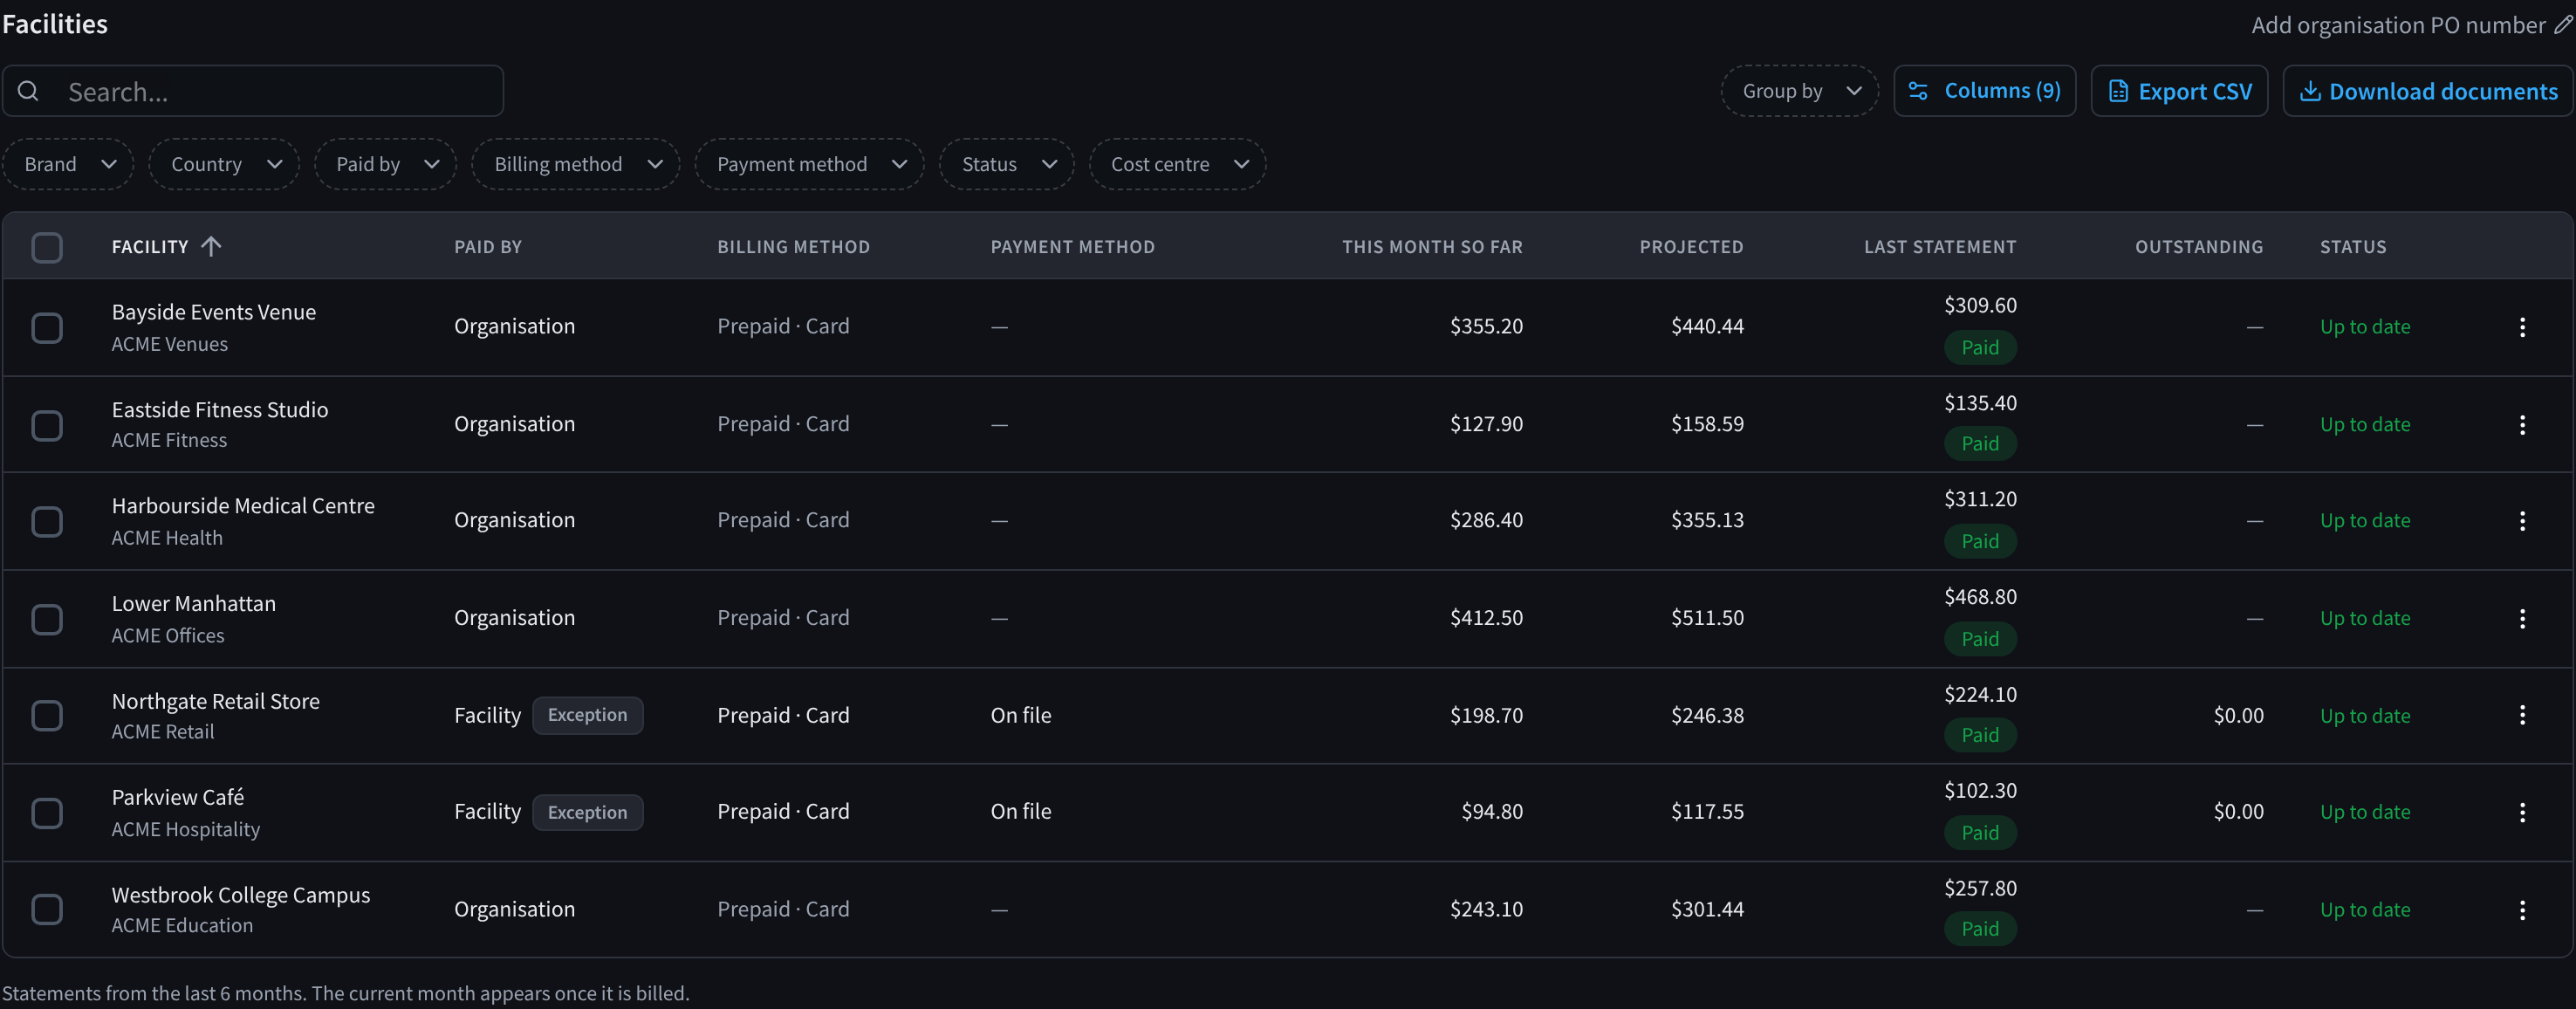Expand the Billing method filter

pyautogui.click(x=576, y=164)
